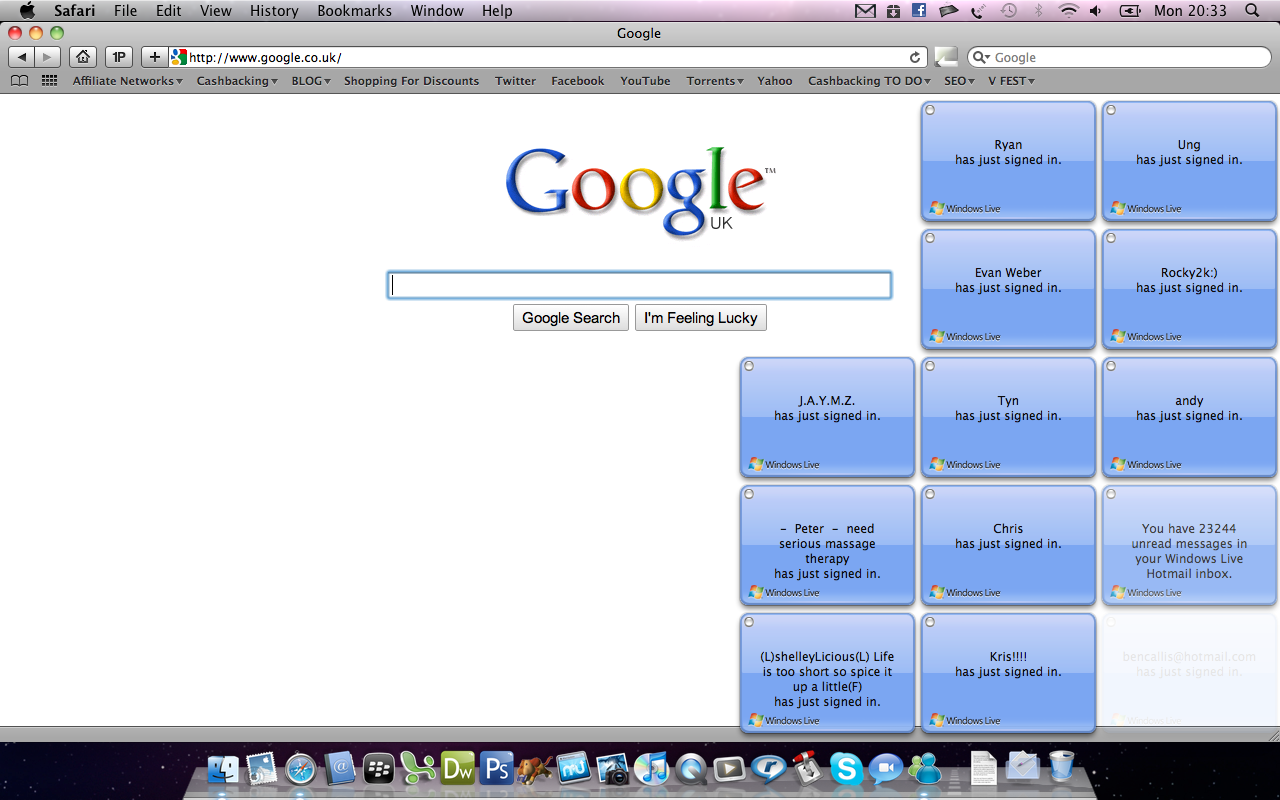This screenshot has width=1280, height=800.
Task: Open the battery status menu
Action: (x=1130, y=11)
